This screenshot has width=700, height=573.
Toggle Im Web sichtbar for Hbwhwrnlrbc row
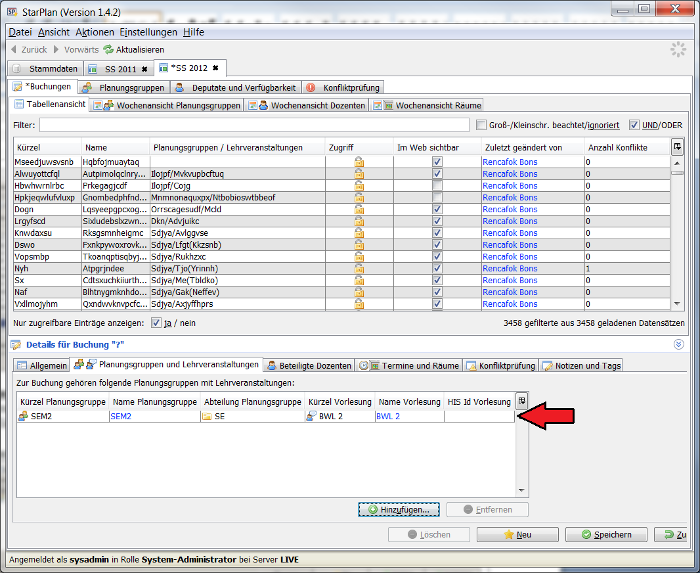438,186
